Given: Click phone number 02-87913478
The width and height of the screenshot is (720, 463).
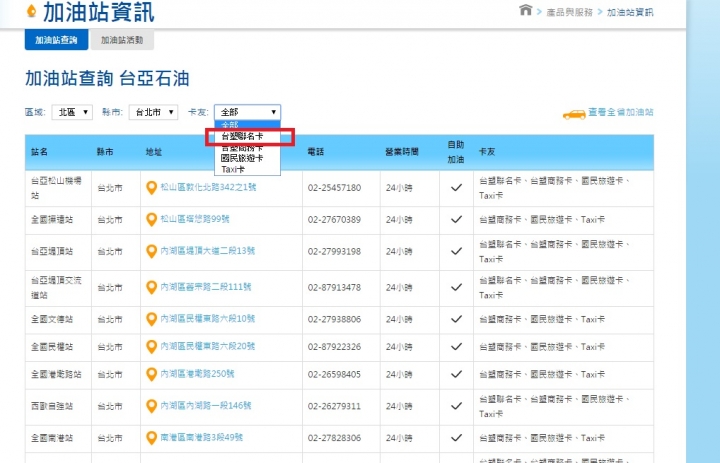Looking at the screenshot, I should click(x=334, y=288).
